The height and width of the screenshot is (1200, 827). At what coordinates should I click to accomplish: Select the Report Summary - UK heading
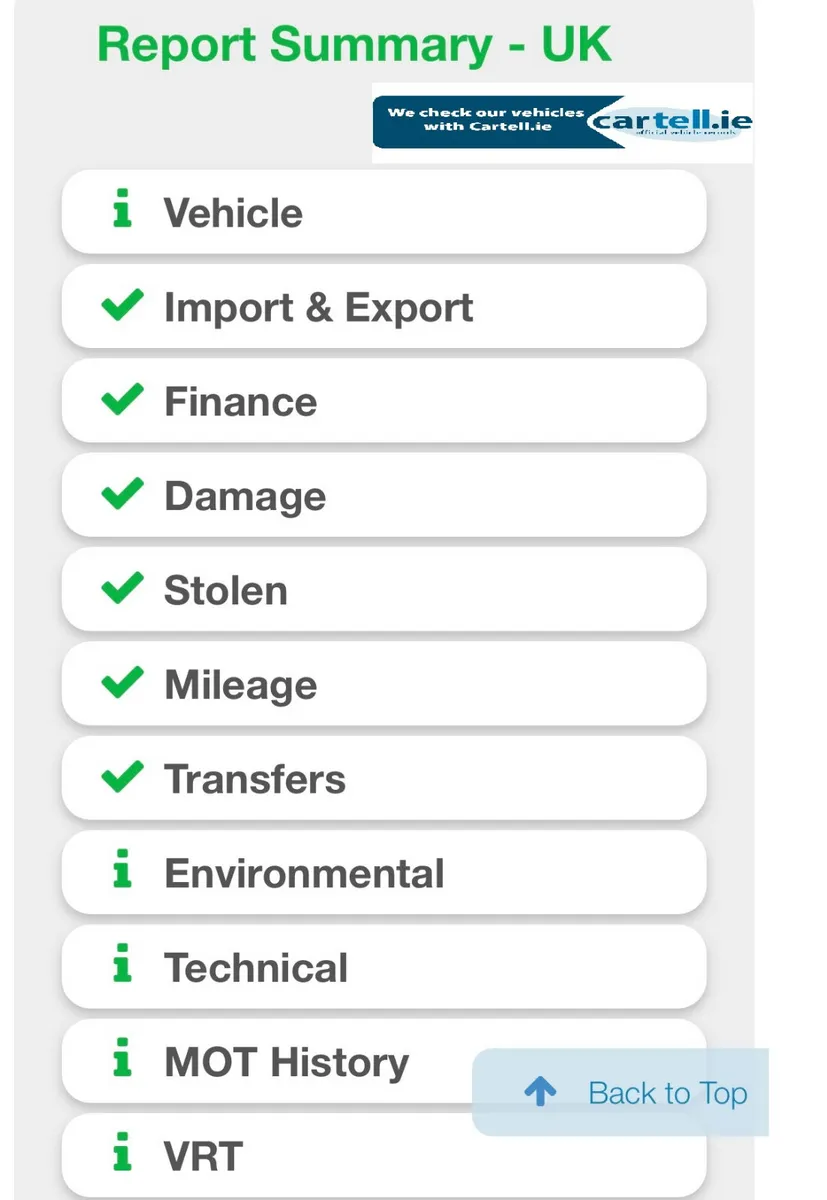click(x=354, y=44)
